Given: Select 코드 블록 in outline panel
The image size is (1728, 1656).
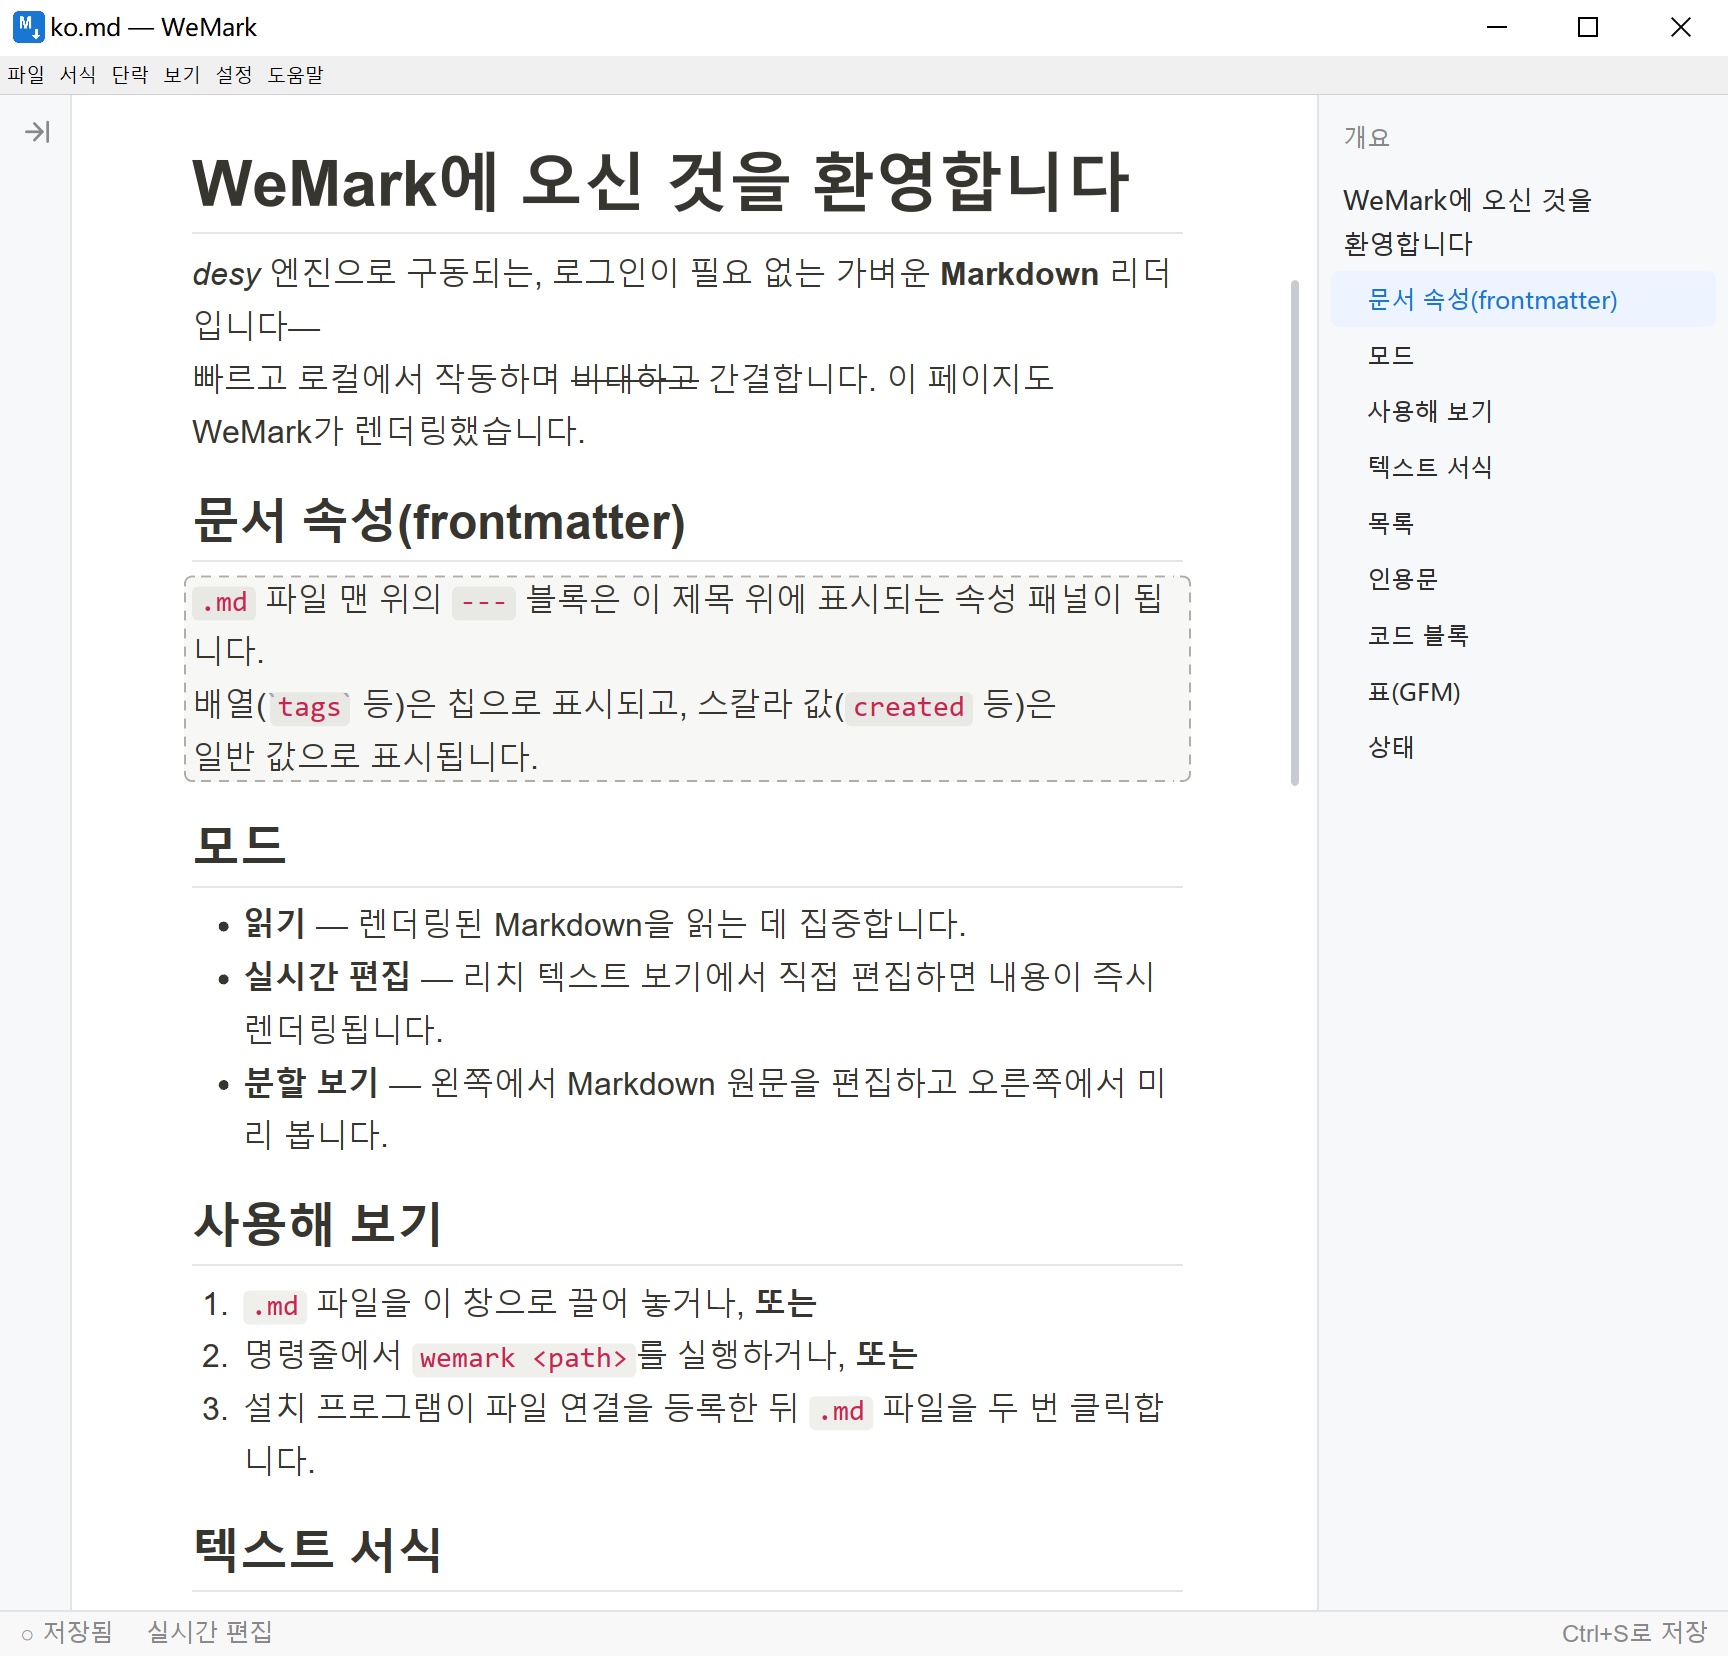Looking at the screenshot, I should coord(1523,635).
